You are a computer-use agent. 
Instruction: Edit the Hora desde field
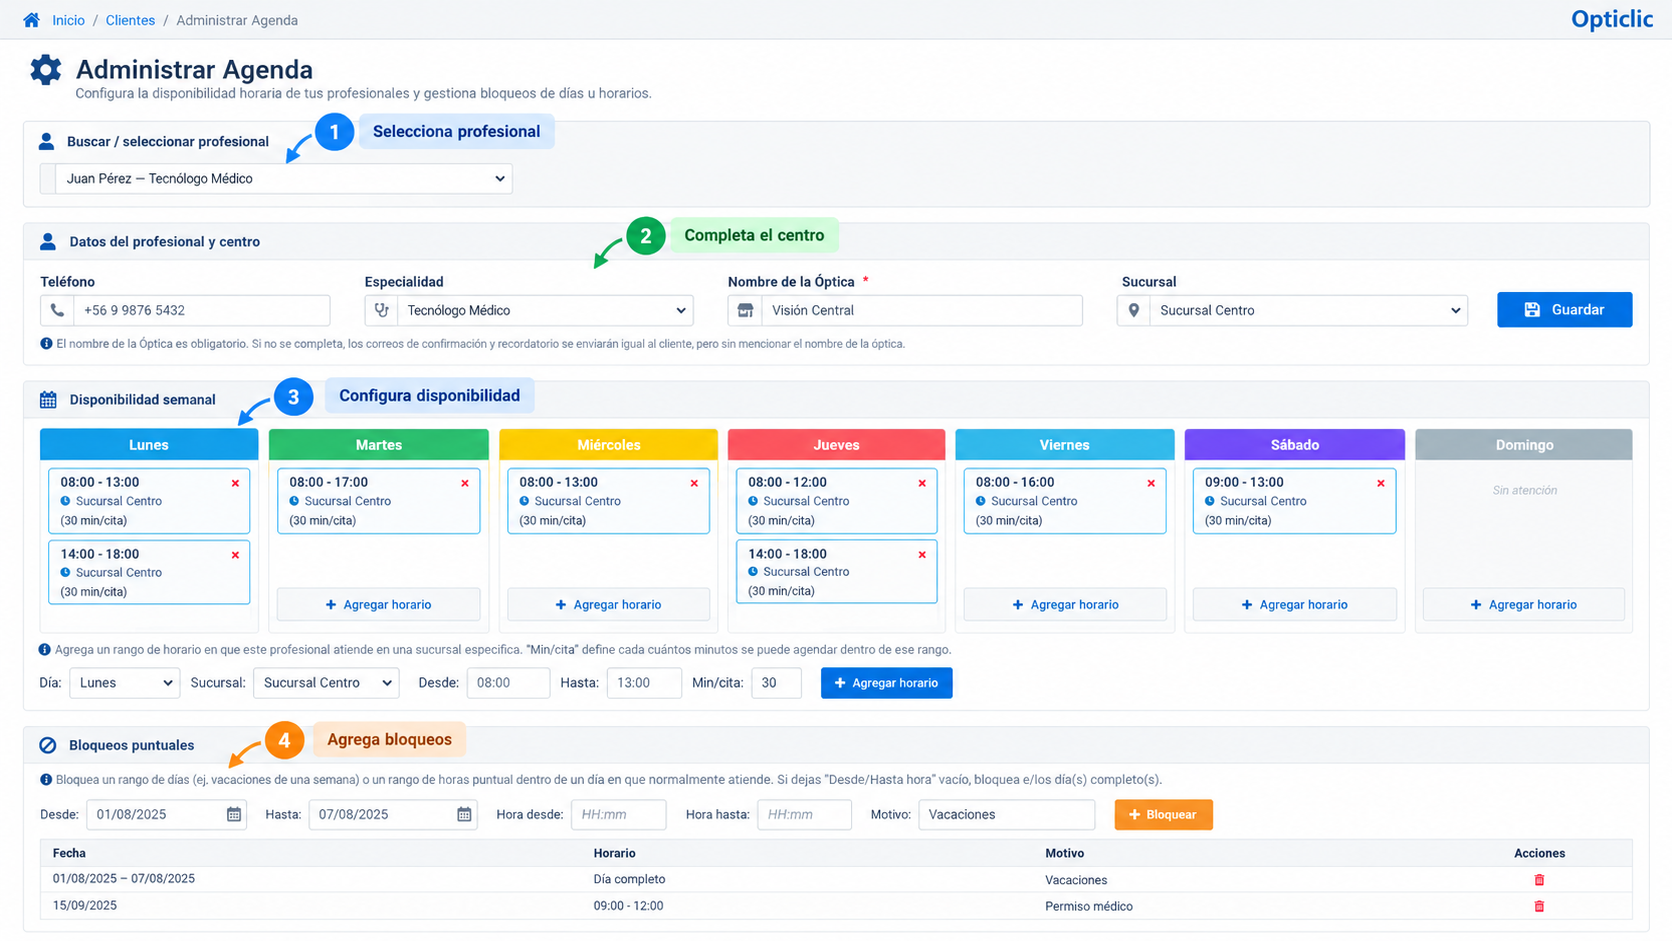[x=618, y=815]
